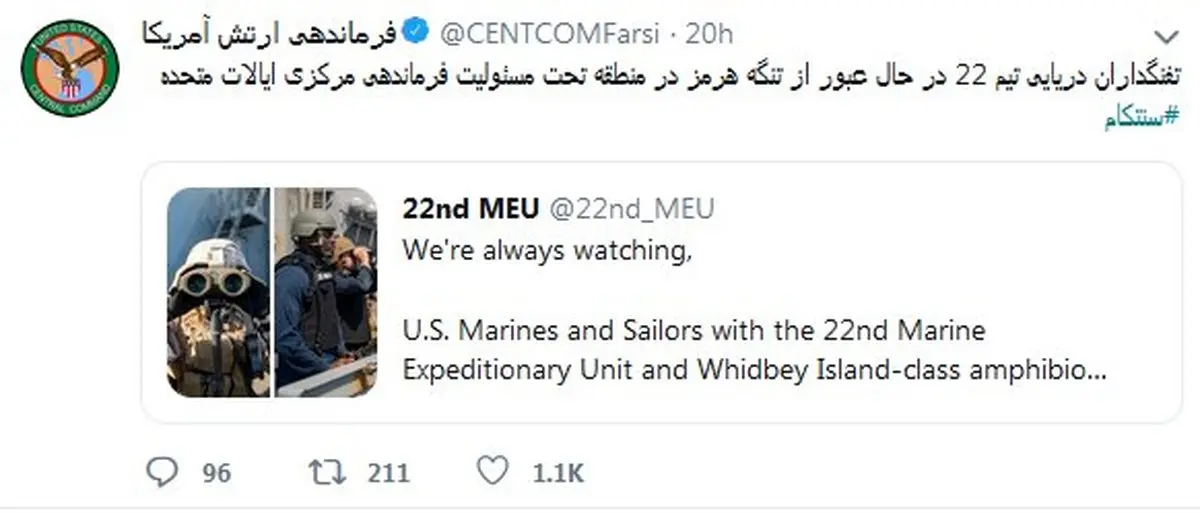Click the retweet arrows icon
This screenshot has width=1200, height=513.
tap(327, 472)
